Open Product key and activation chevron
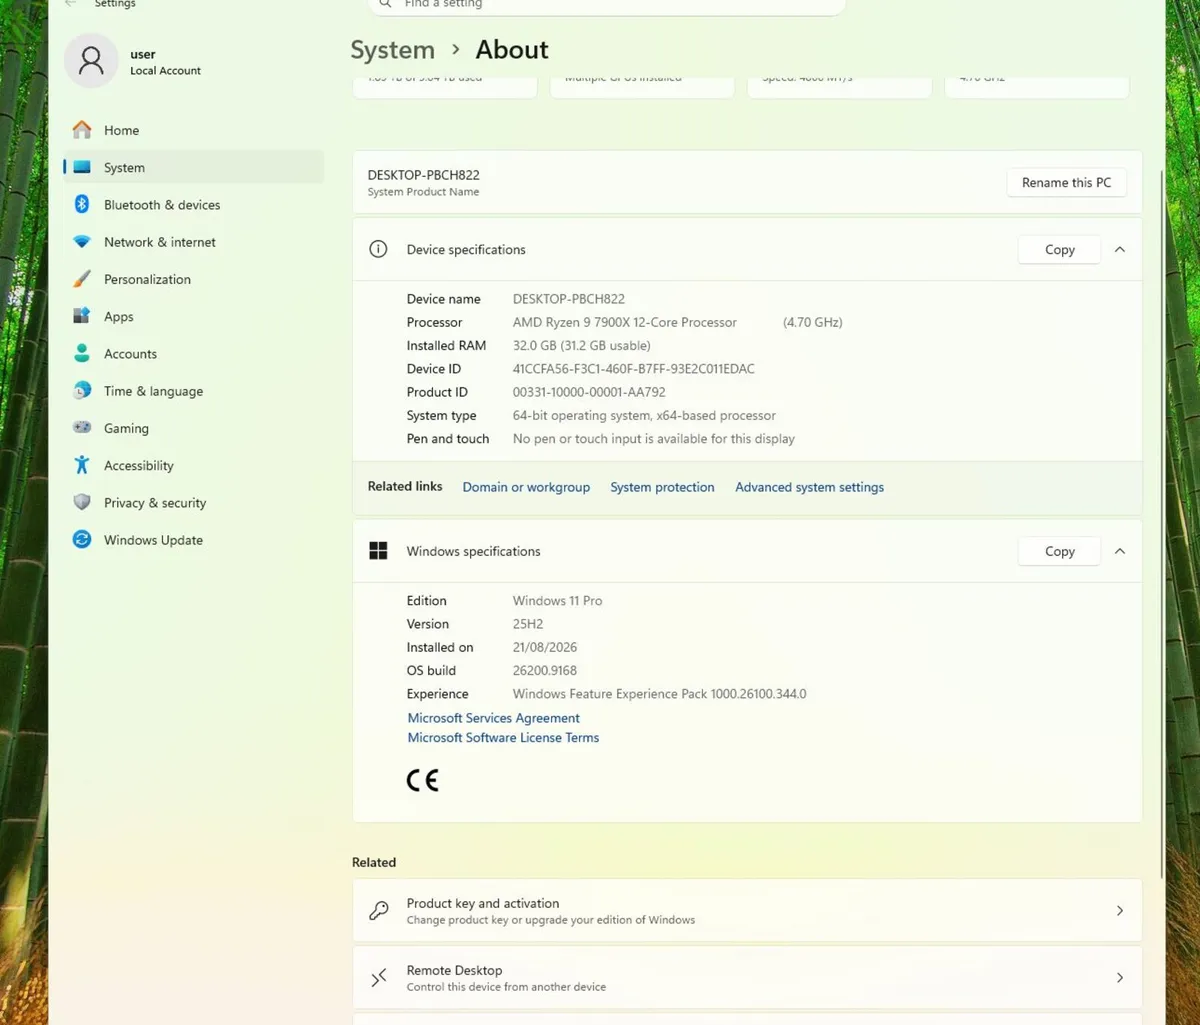The image size is (1200, 1025). click(x=1120, y=911)
